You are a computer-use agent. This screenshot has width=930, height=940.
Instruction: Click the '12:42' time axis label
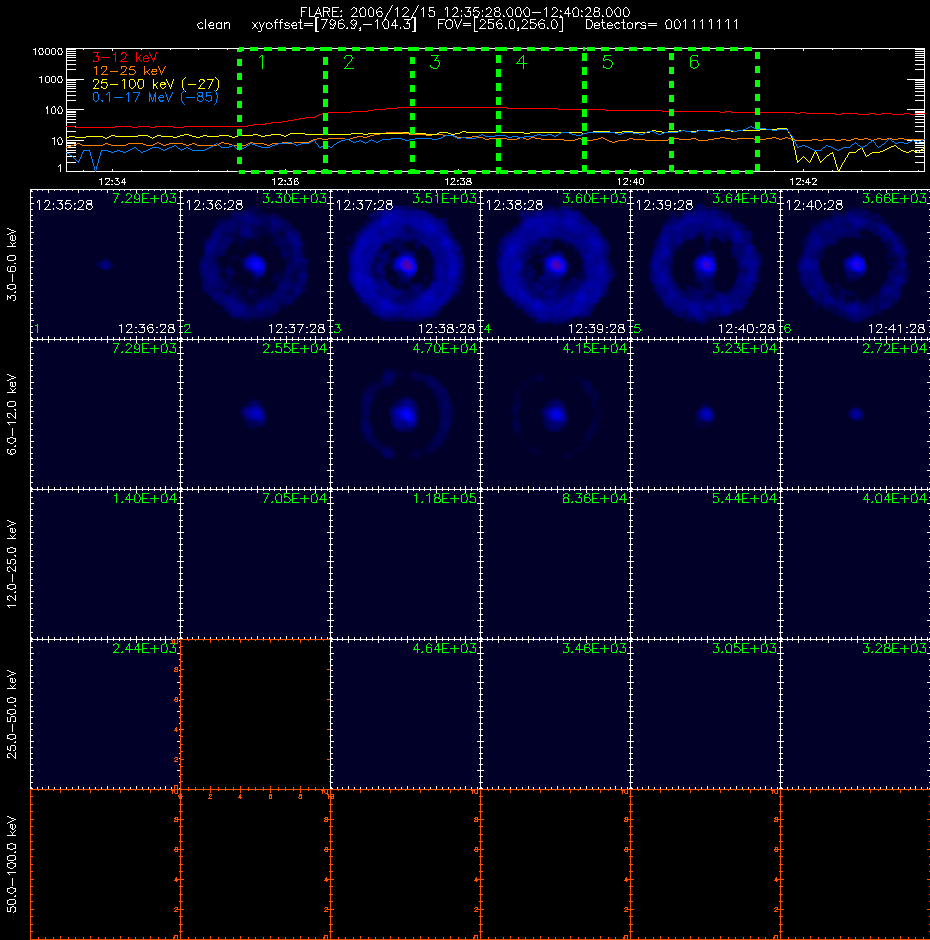[803, 181]
